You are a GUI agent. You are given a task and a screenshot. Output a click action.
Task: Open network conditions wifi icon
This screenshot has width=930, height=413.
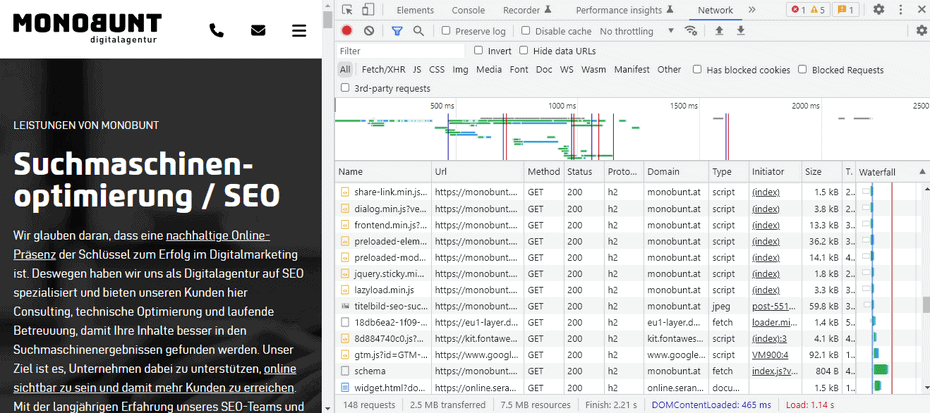point(691,31)
